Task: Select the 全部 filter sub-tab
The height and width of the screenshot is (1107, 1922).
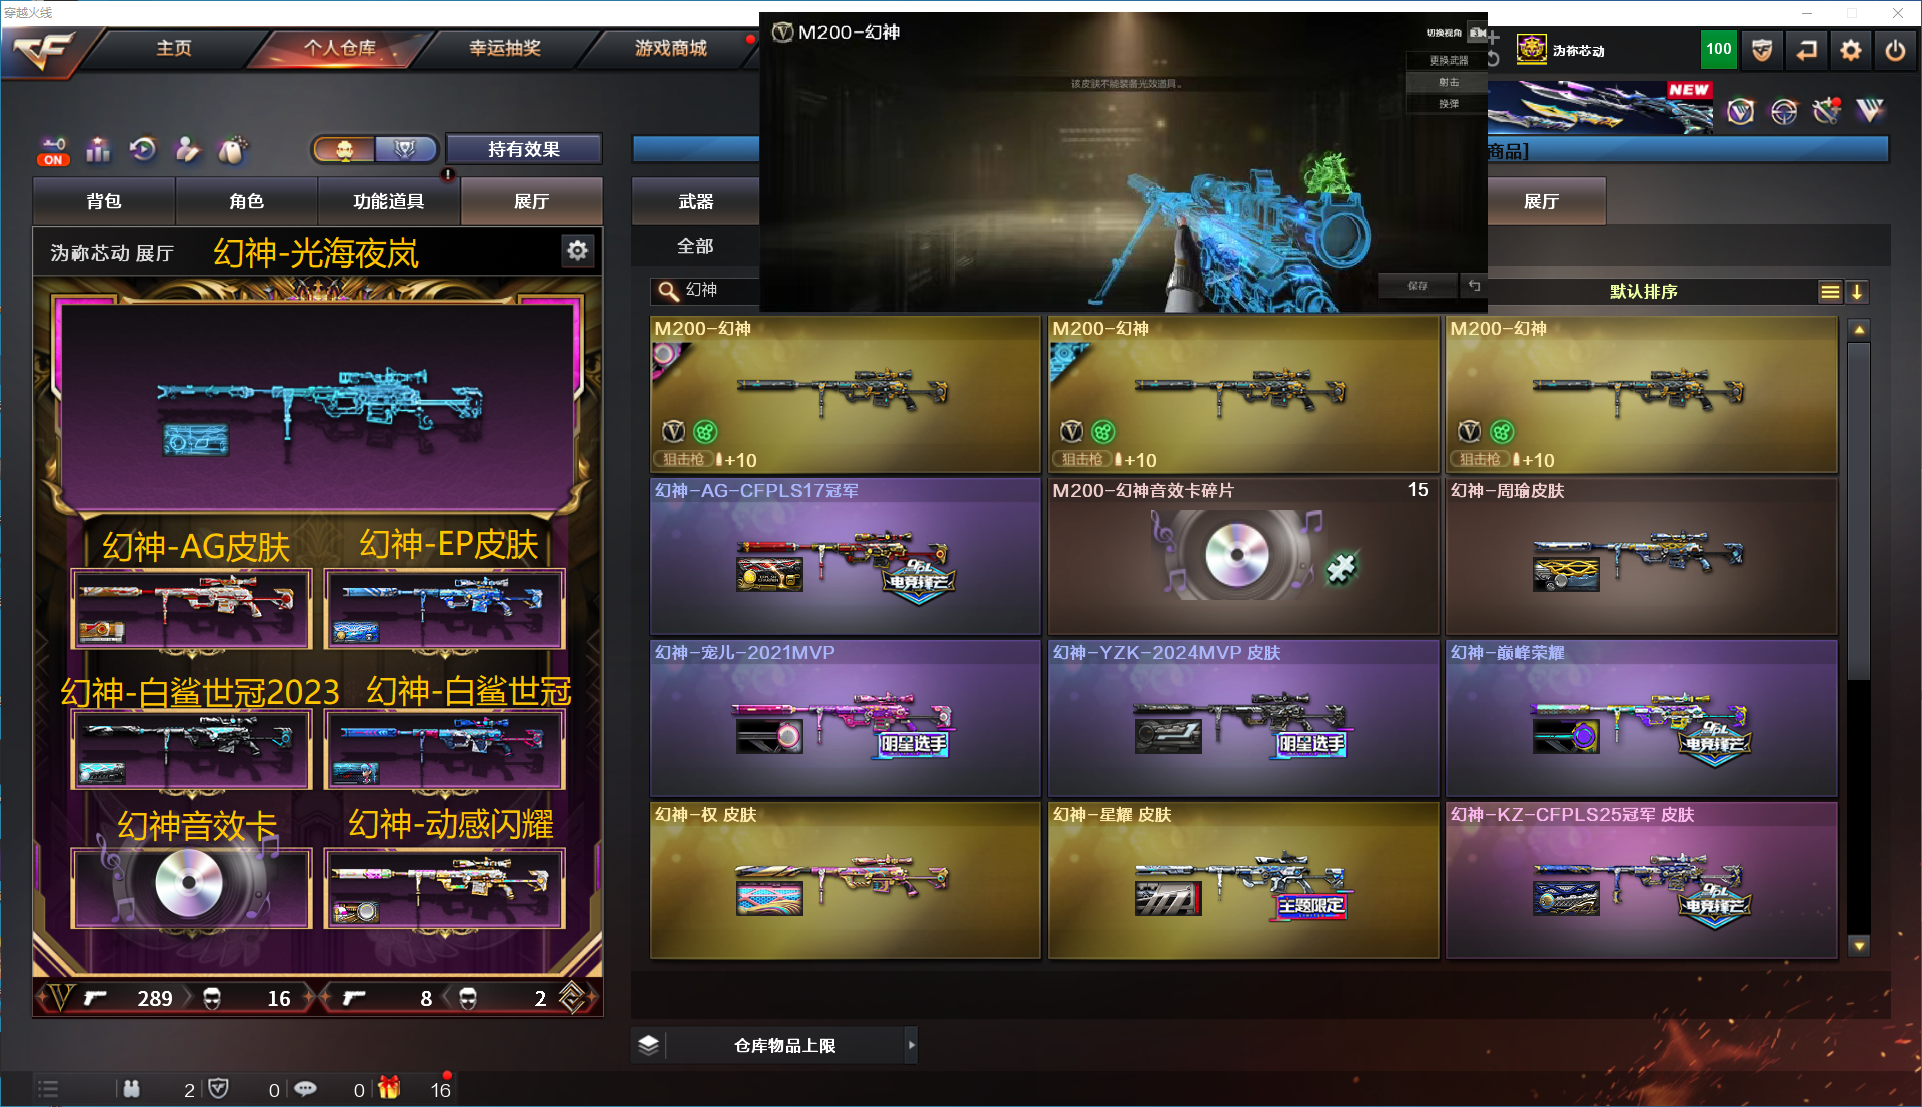Action: (x=695, y=246)
